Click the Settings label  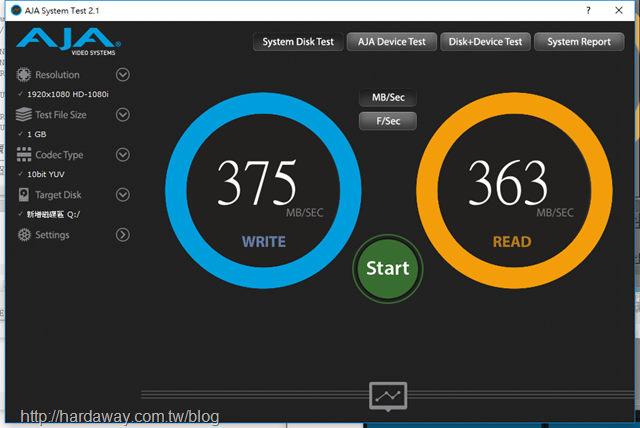(52, 235)
